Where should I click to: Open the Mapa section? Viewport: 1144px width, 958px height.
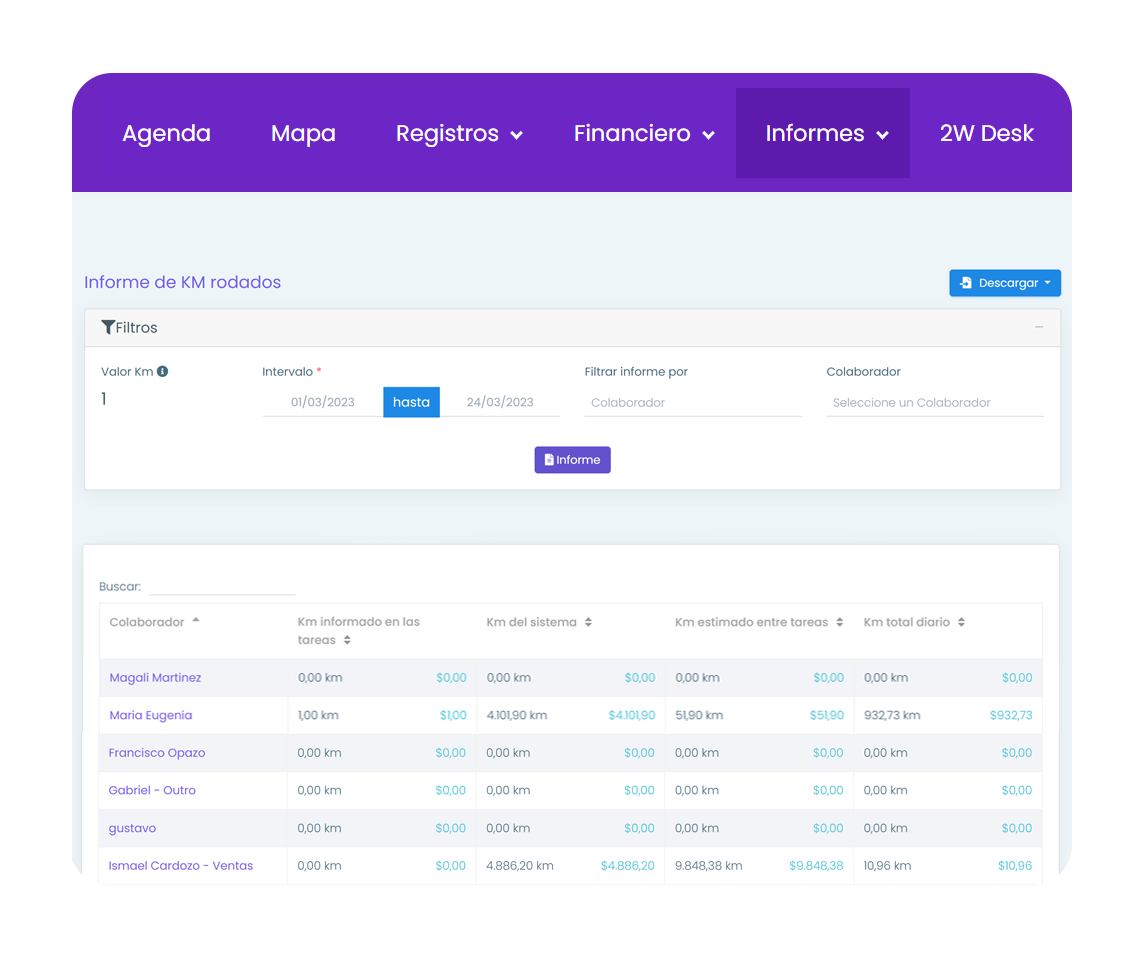tap(303, 134)
